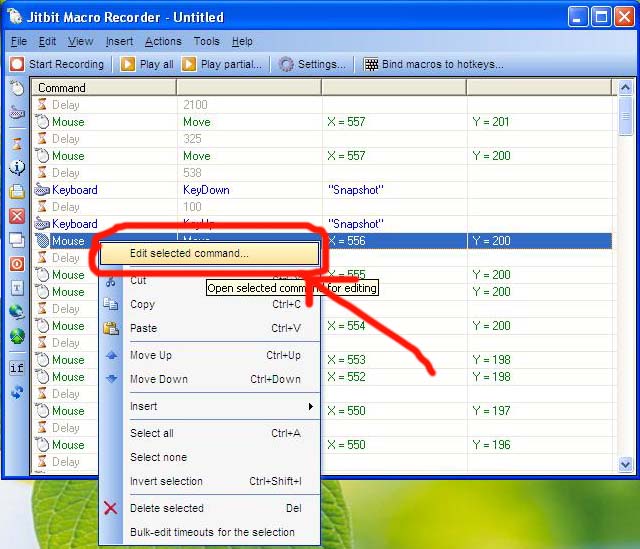This screenshot has width=640, height=549.
Task: Click the 'Settings...' button label
Action: pyautogui.click(x=322, y=64)
